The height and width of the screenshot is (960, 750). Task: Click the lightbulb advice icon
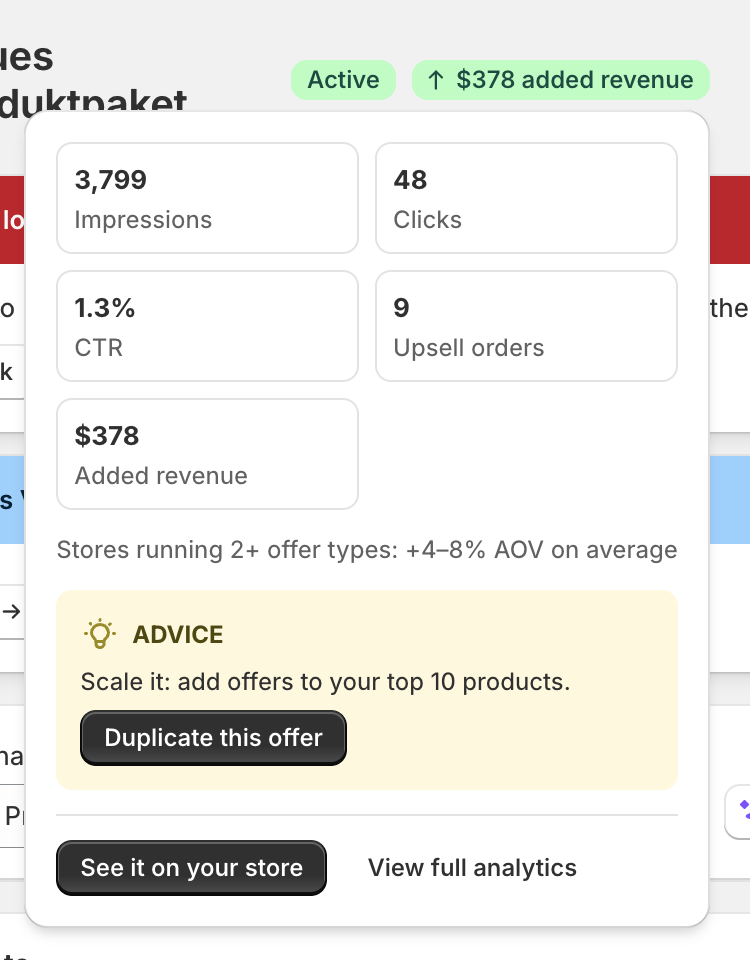pyautogui.click(x=100, y=634)
